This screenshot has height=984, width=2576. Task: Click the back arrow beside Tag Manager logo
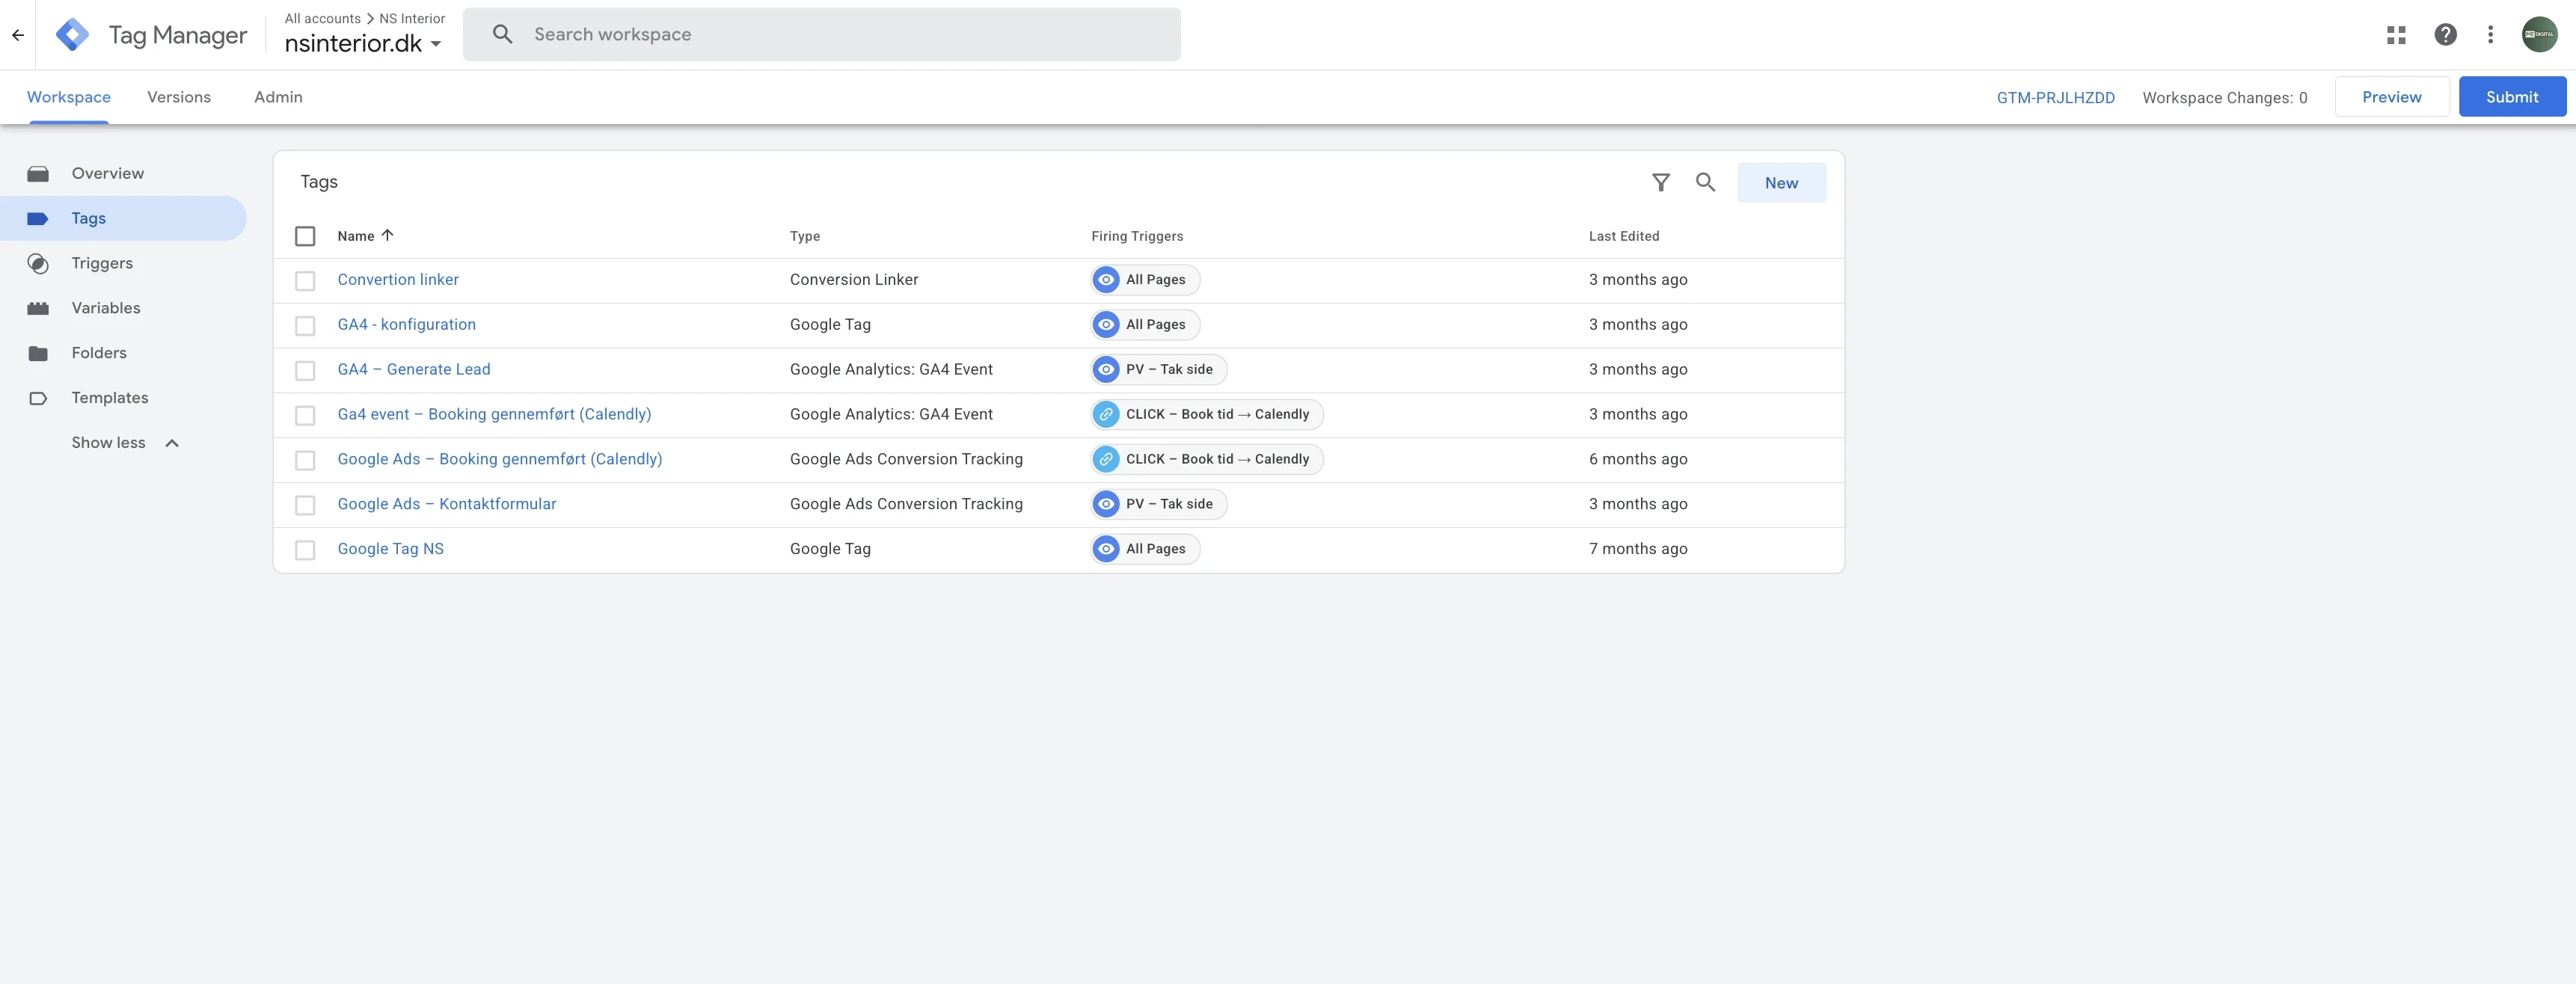pos(18,35)
